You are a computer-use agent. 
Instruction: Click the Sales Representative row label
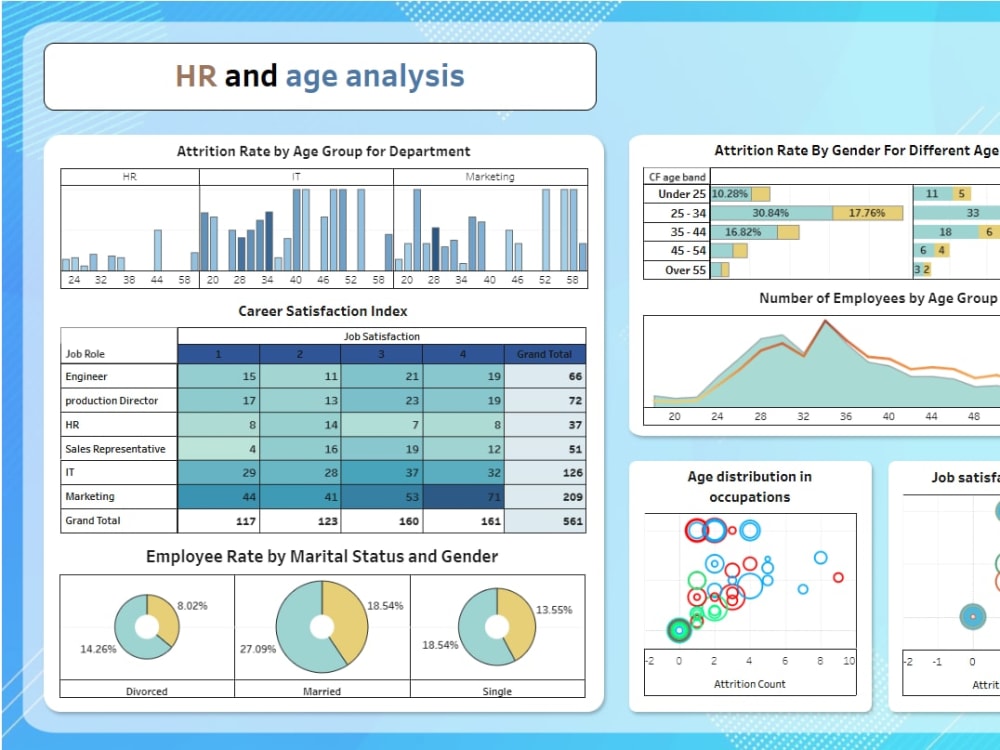click(x=118, y=448)
